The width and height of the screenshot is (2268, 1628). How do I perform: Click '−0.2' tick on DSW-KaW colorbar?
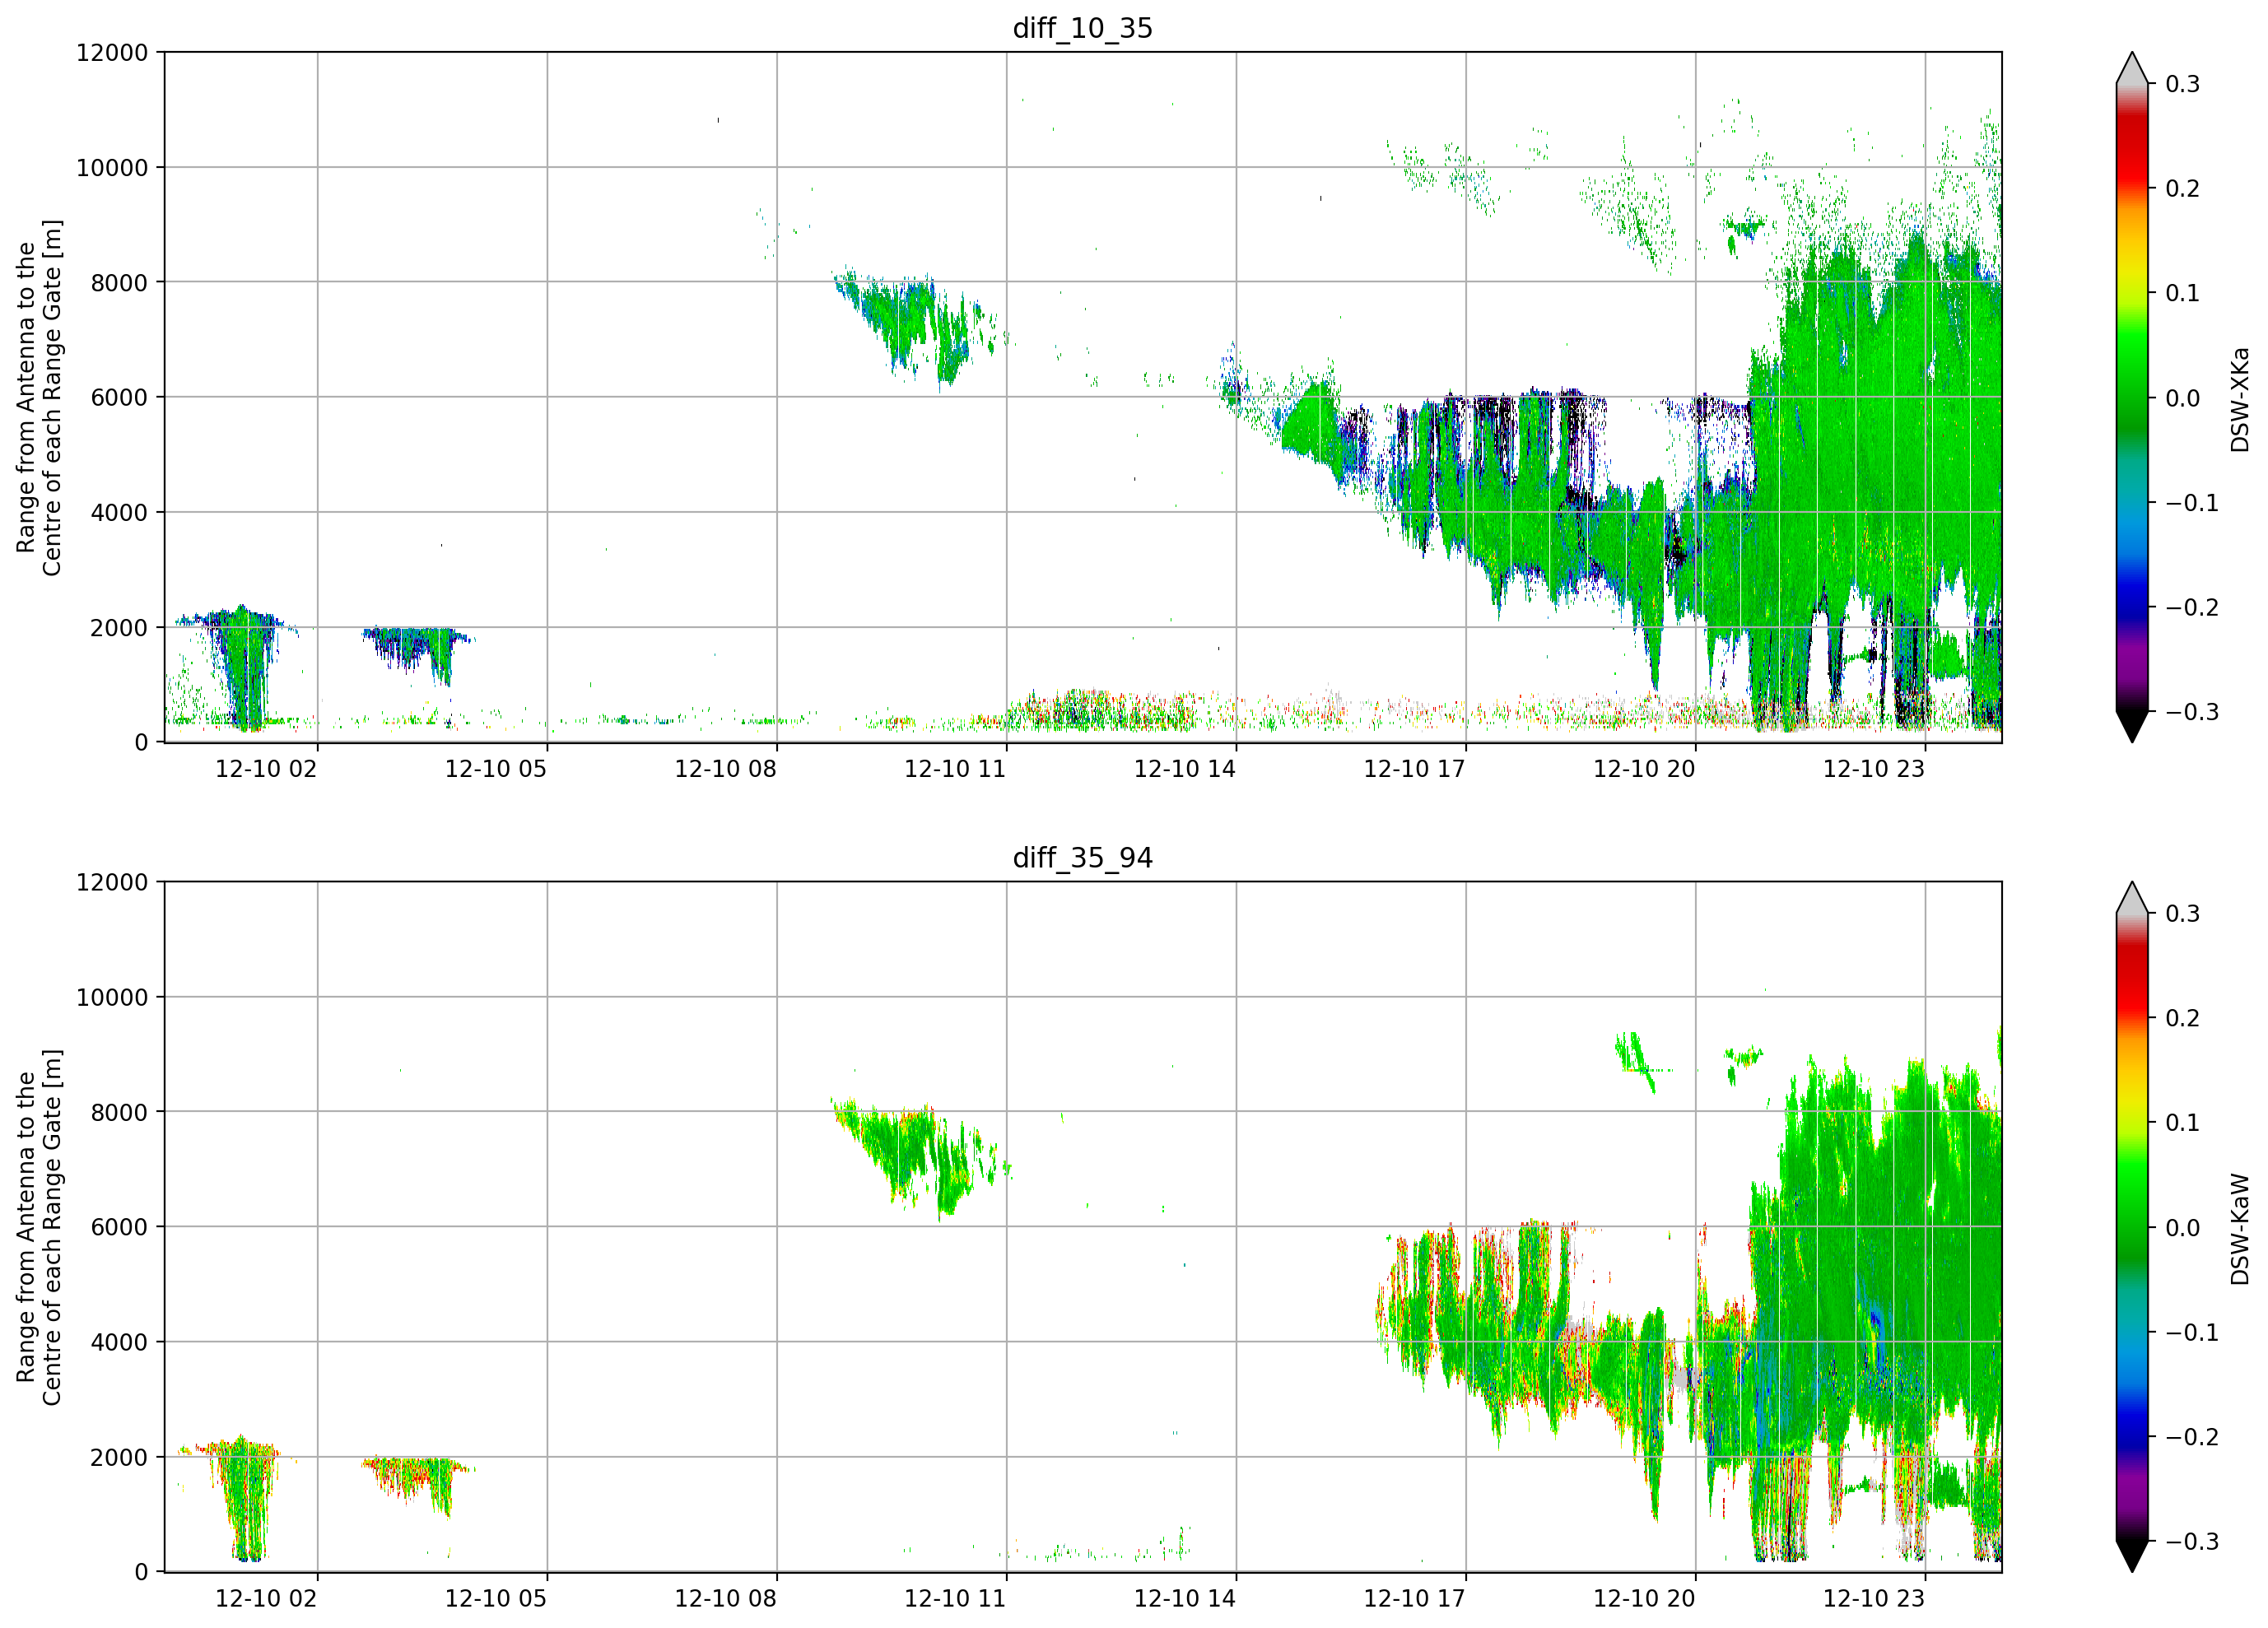2192,1437
